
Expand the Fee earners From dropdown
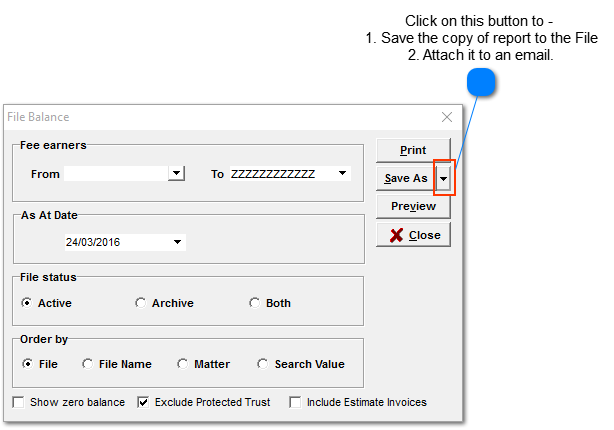coord(176,173)
